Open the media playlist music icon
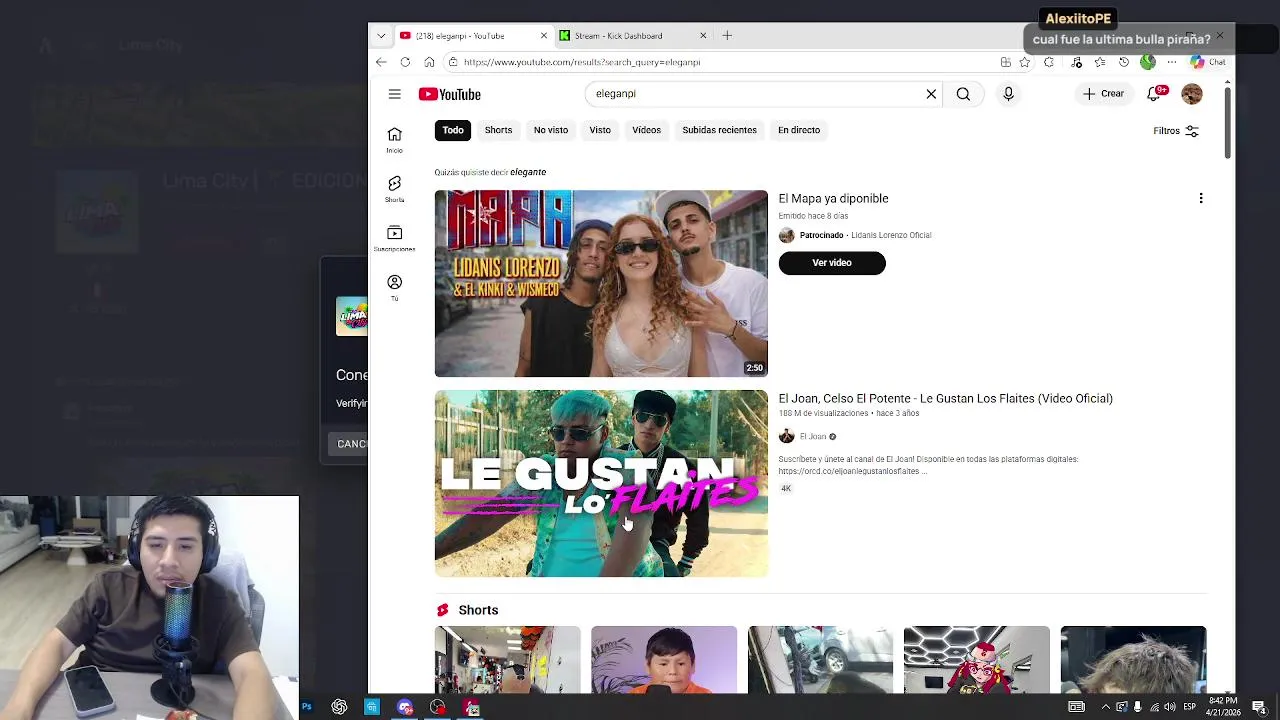 click(x=1077, y=62)
